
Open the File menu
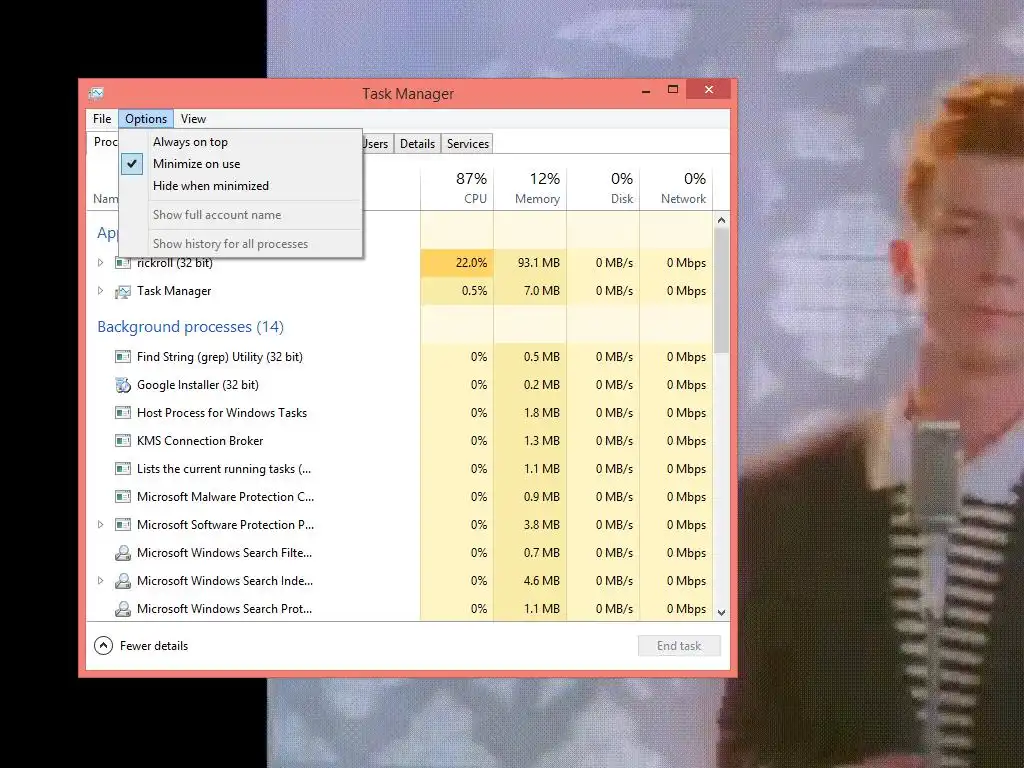tap(102, 119)
